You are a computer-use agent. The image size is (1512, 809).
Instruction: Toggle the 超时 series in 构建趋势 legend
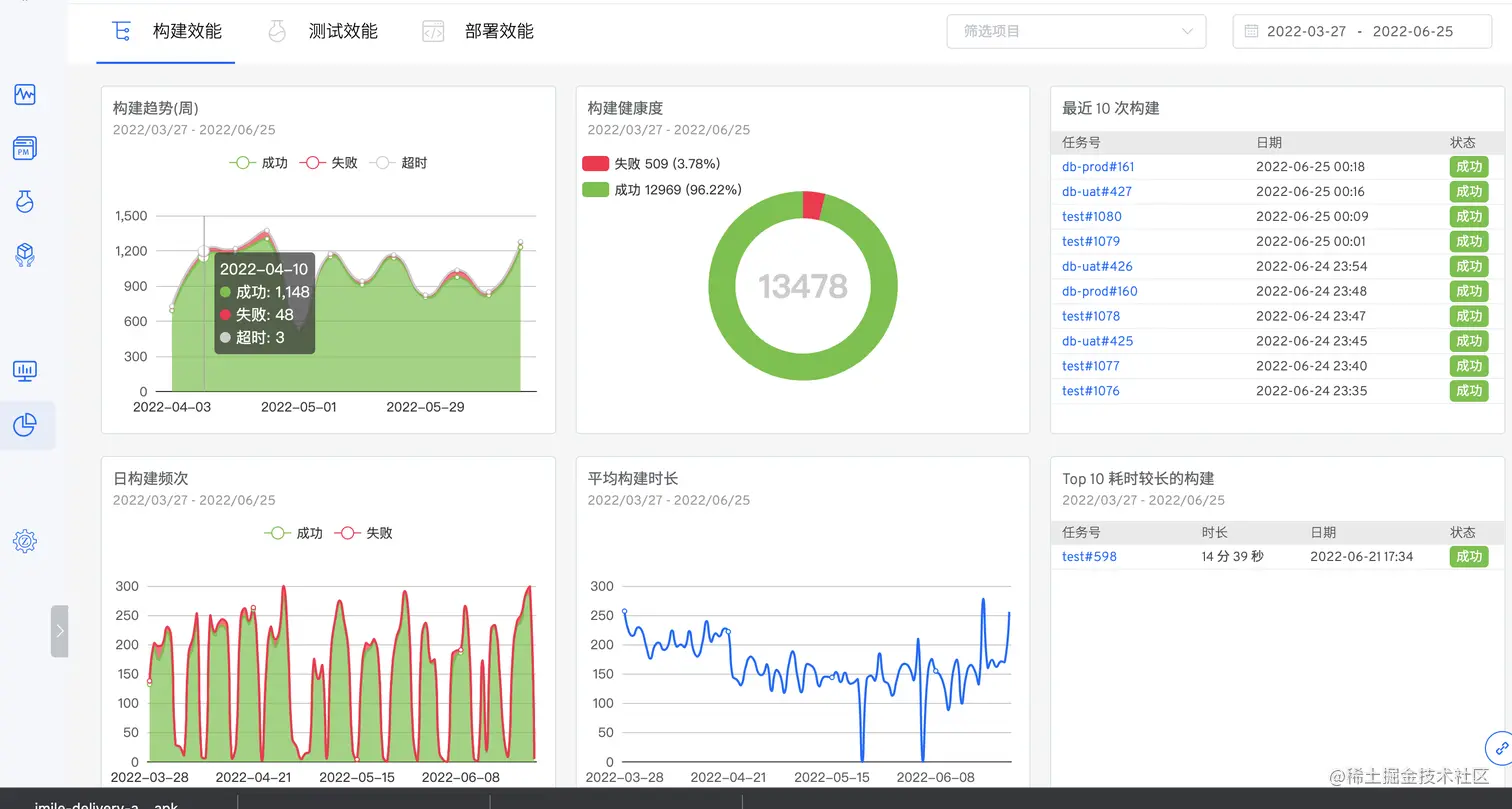(399, 163)
